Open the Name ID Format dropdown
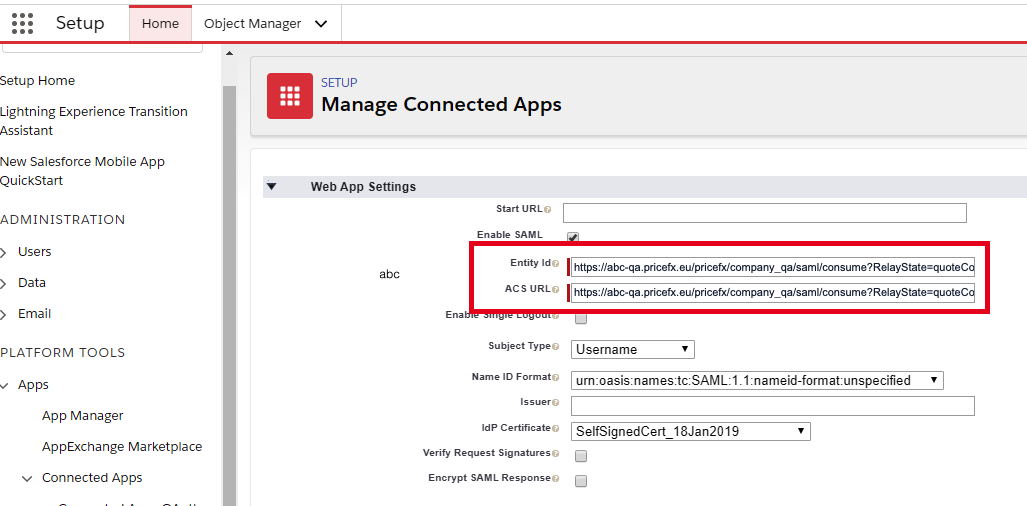This screenshot has width=1027, height=506. click(x=756, y=380)
